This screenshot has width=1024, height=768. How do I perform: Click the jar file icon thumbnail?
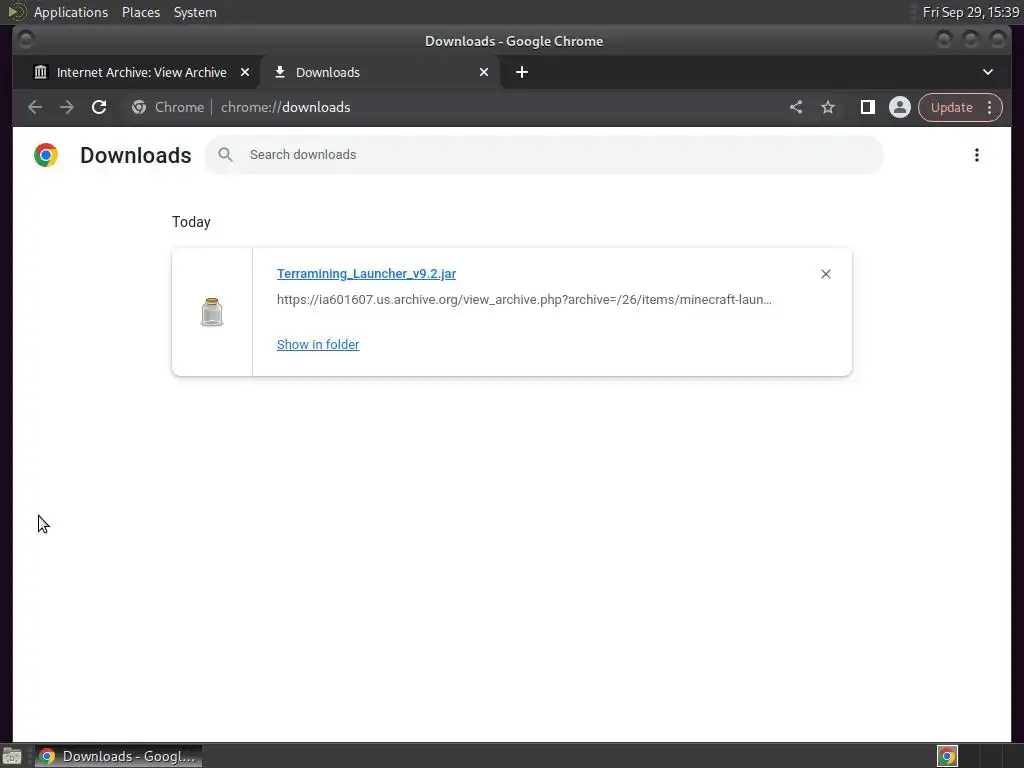[212, 312]
